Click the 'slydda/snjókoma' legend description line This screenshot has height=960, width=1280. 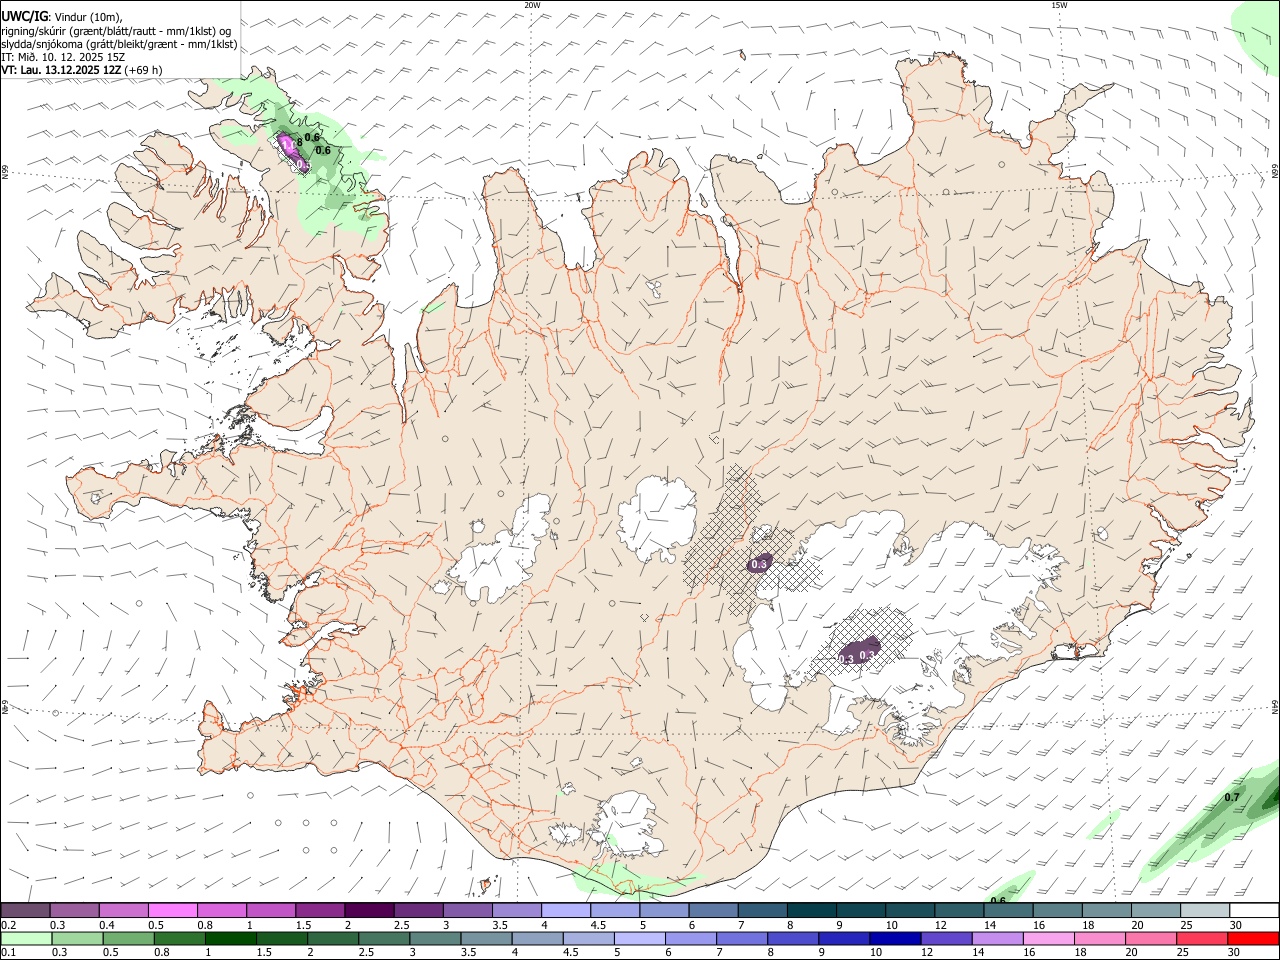coord(119,44)
